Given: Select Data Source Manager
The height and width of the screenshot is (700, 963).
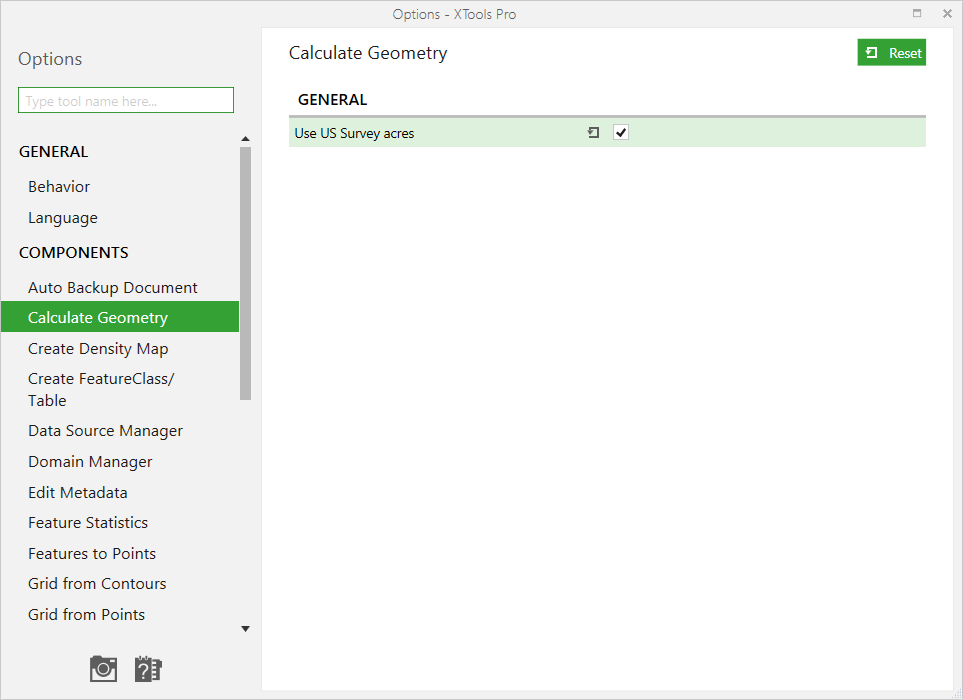Looking at the screenshot, I should click(x=106, y=431).
